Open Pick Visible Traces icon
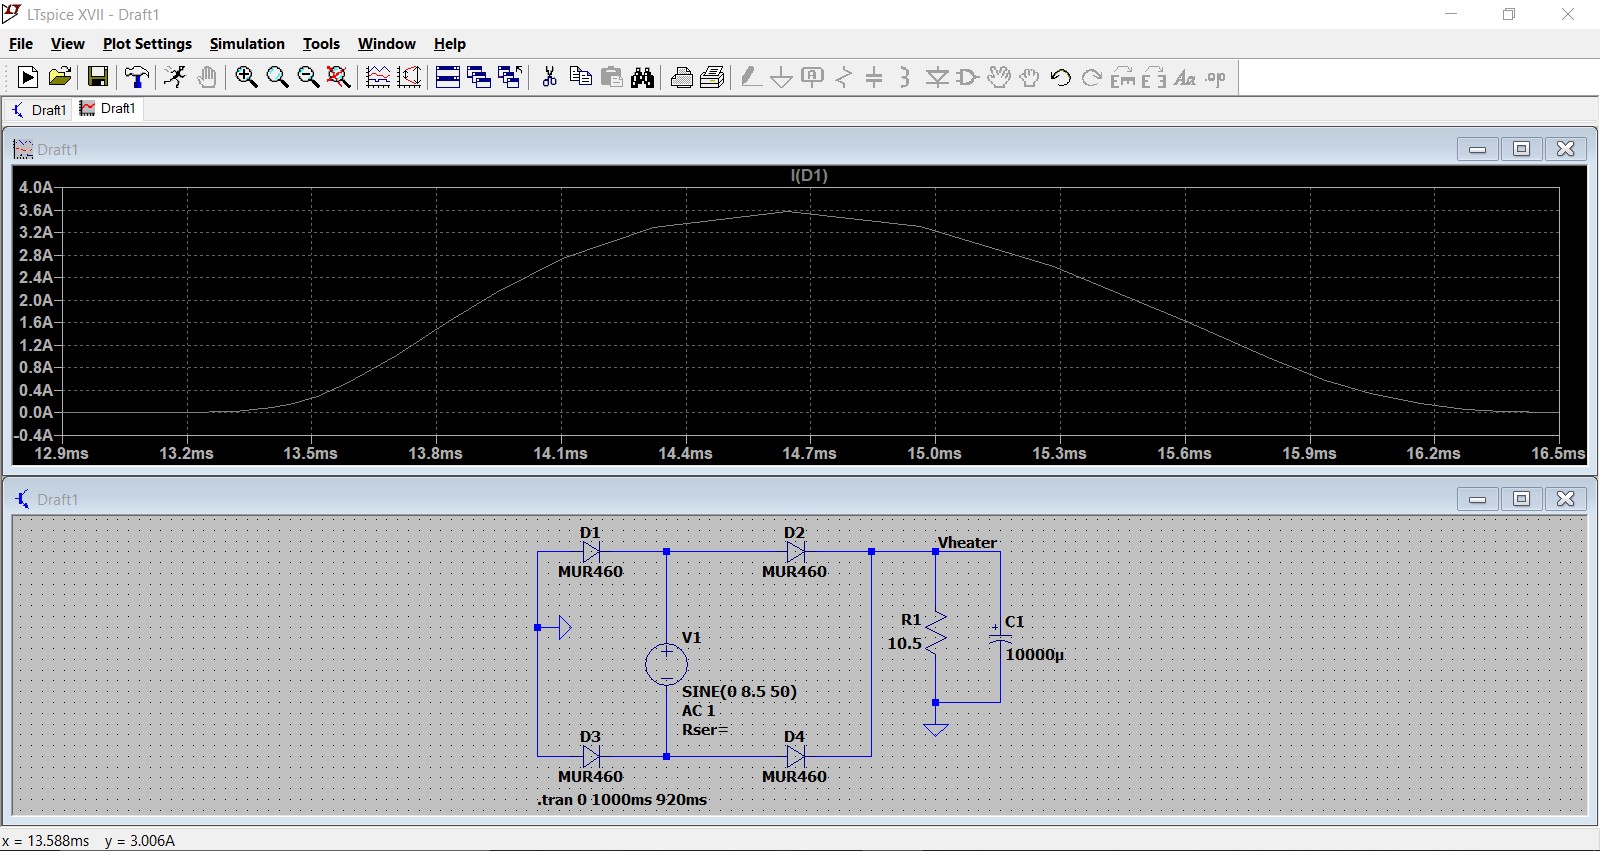The width and height of the screenshot is (1600, 851). tap(378, 77)
